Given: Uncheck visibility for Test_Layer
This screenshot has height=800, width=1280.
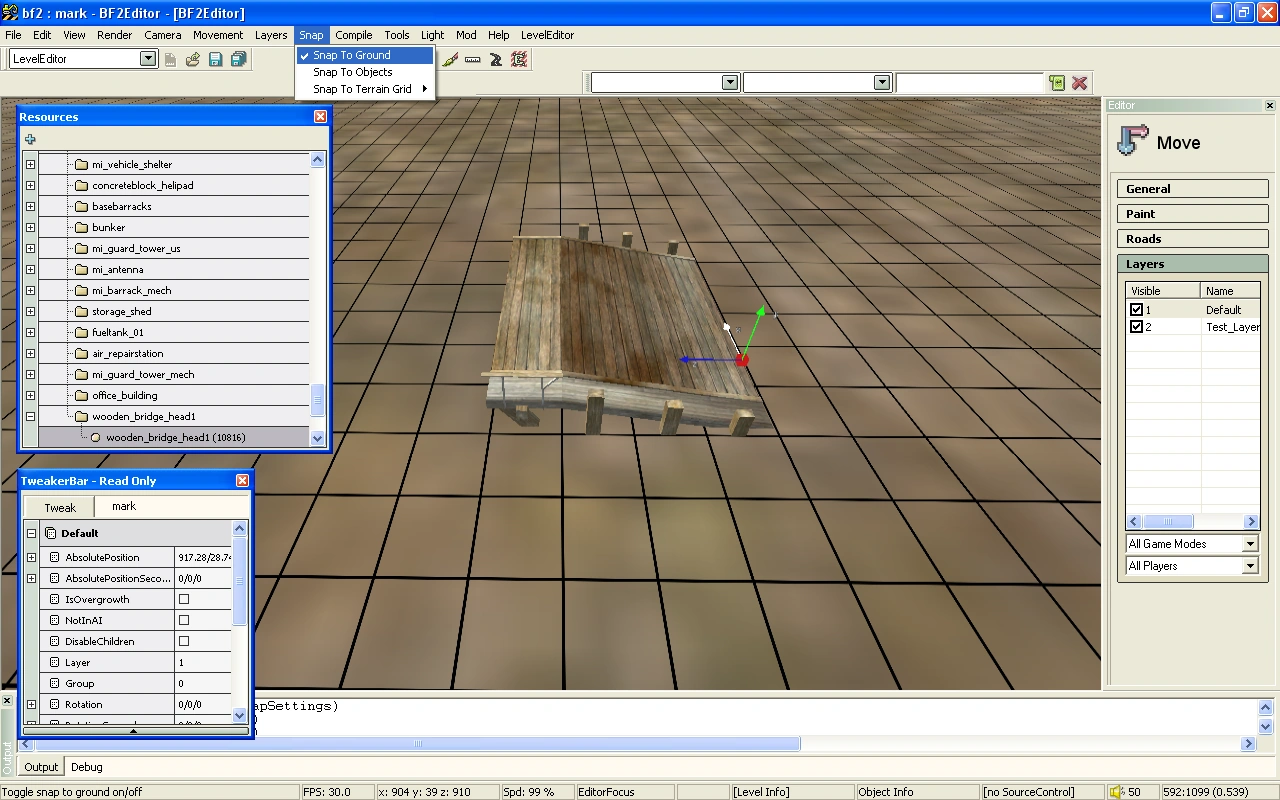Looking at the screenshot, I should (x=1136, y=327).
